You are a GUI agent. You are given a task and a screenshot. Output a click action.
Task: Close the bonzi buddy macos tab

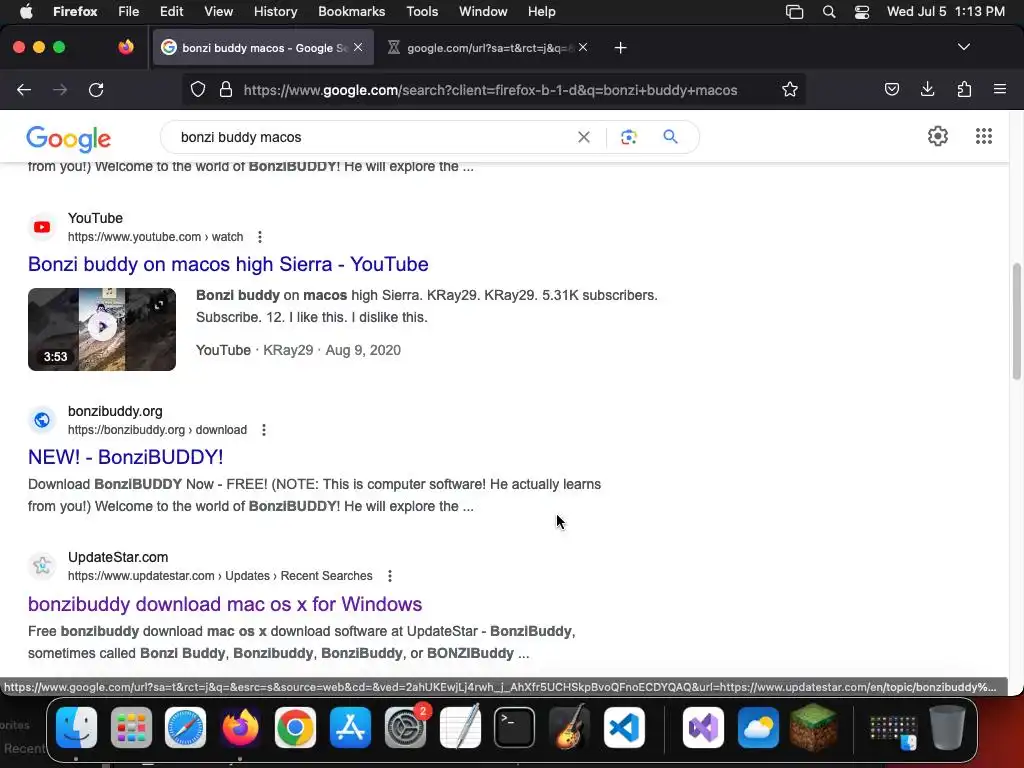(358, 47)
